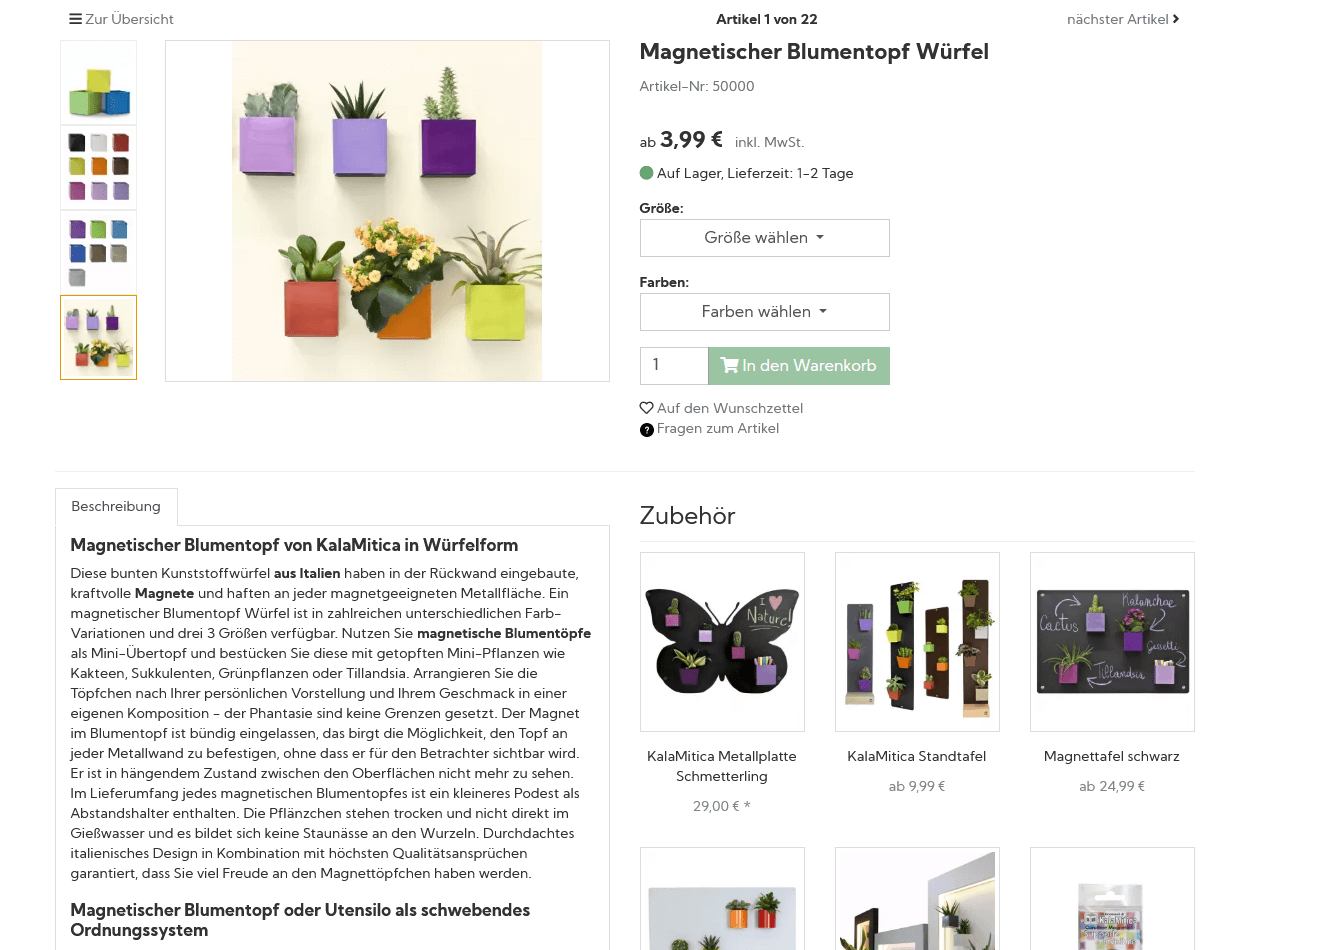Select thumbnail with green, yellow and blue cubes
The image size is (1323, 950).
(x=98, y=82)
